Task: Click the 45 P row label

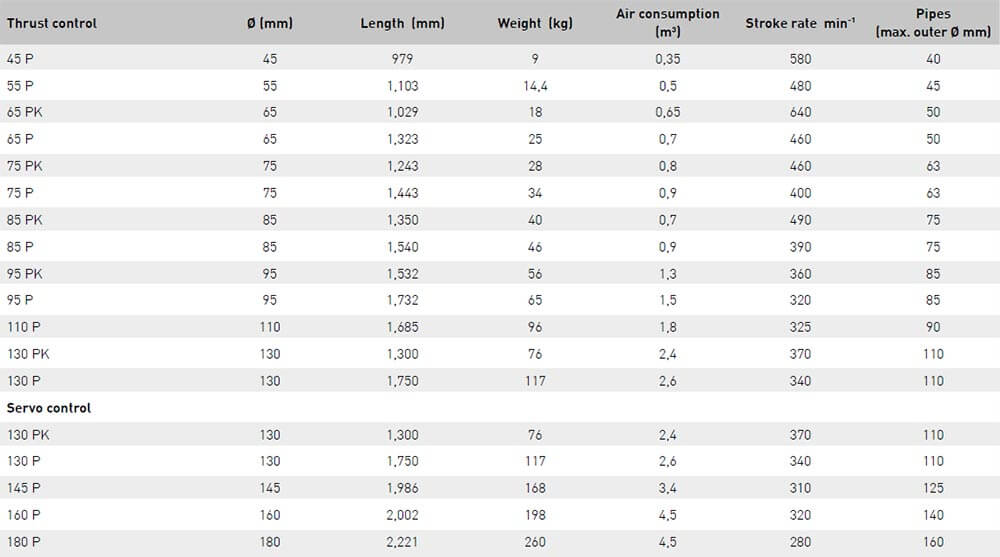Action: point(20,59)
